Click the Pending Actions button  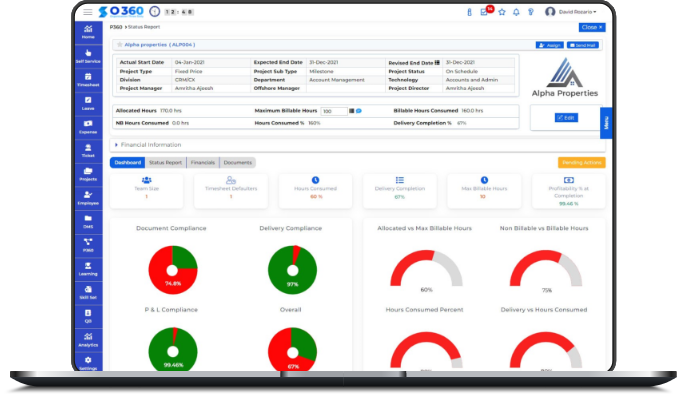pyautogui.click(x=582, y=163)
